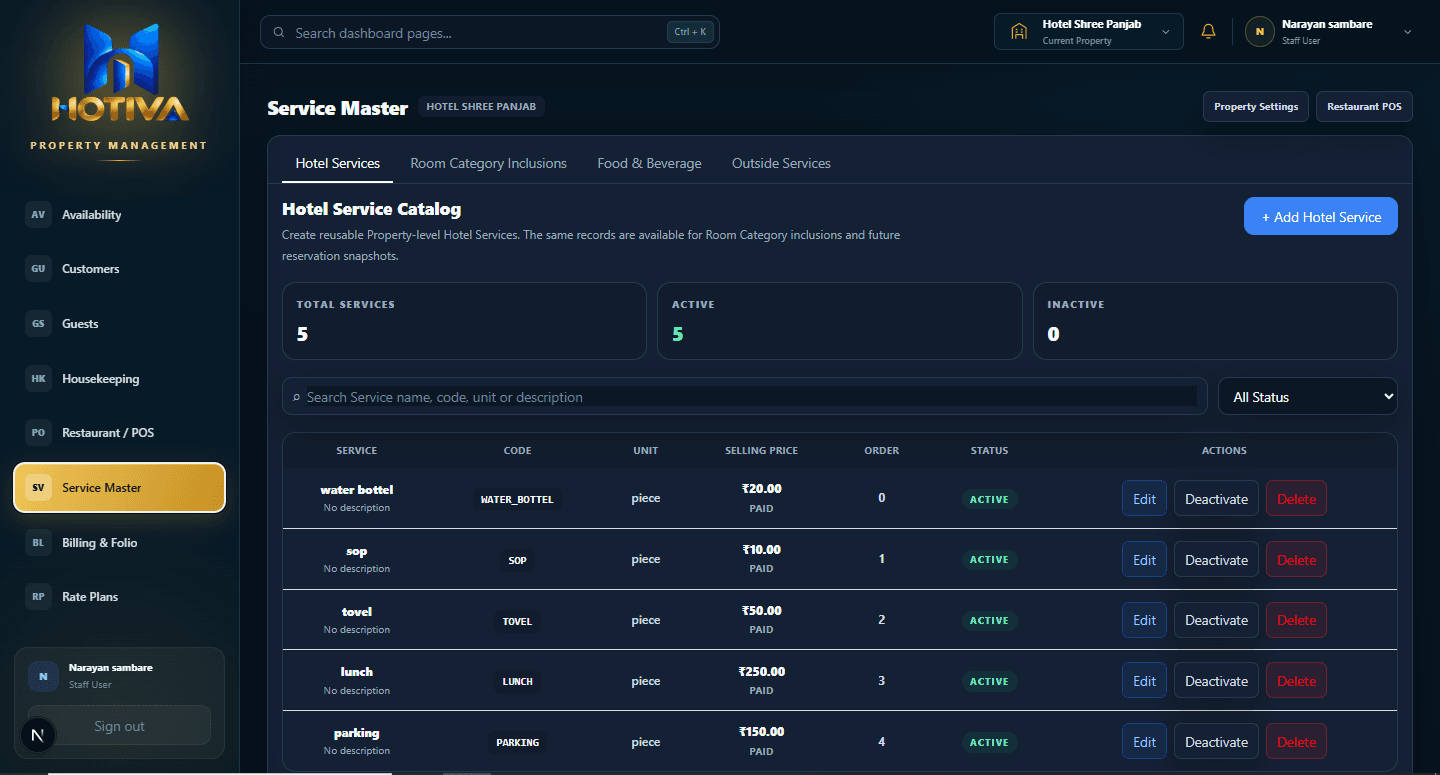Click the round N badge at bottom left
This screenshot has width=1440, height=775.
[38, 735]
